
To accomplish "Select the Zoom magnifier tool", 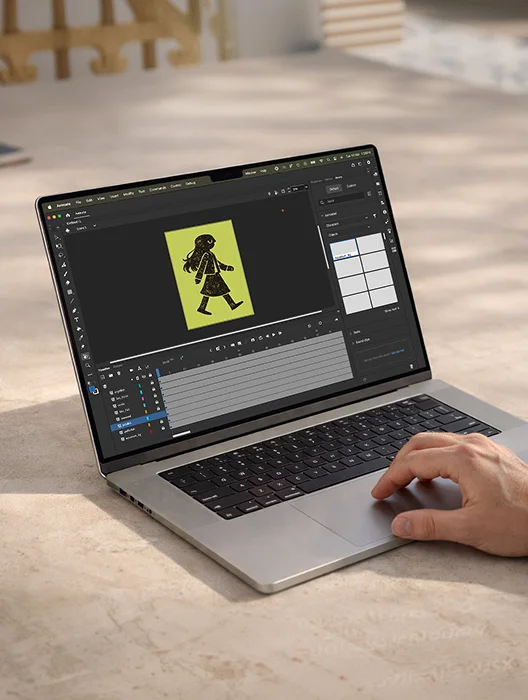I will [x=87, y=365].
